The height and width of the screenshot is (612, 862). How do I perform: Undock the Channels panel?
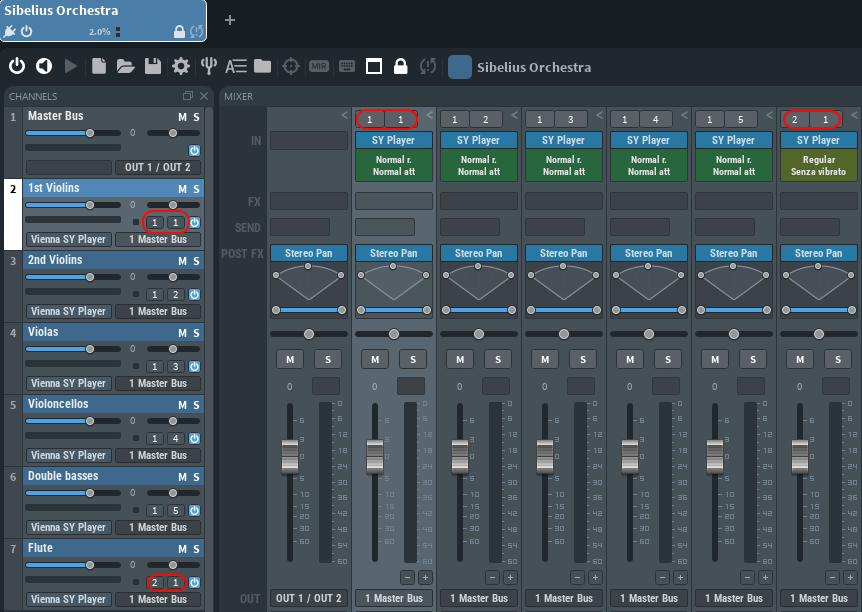188,96
